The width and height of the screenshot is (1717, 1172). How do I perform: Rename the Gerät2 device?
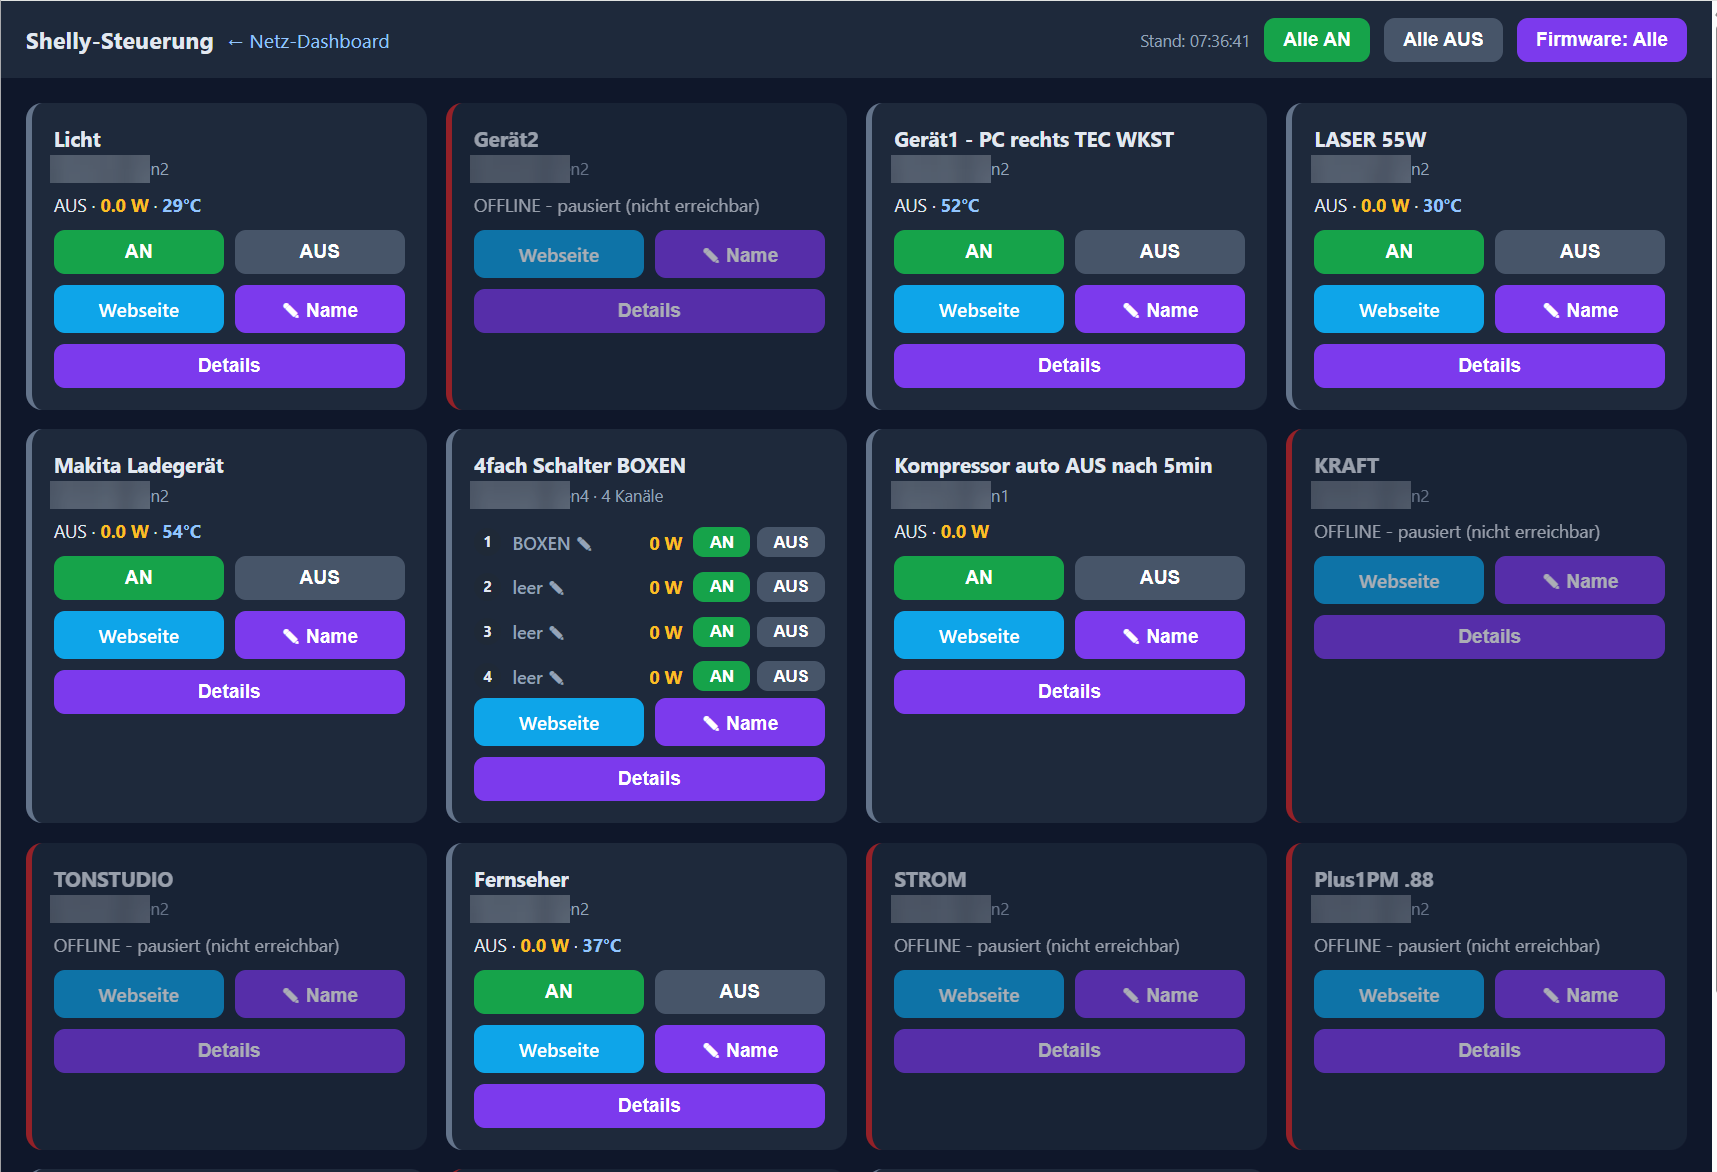coord(740,255)
